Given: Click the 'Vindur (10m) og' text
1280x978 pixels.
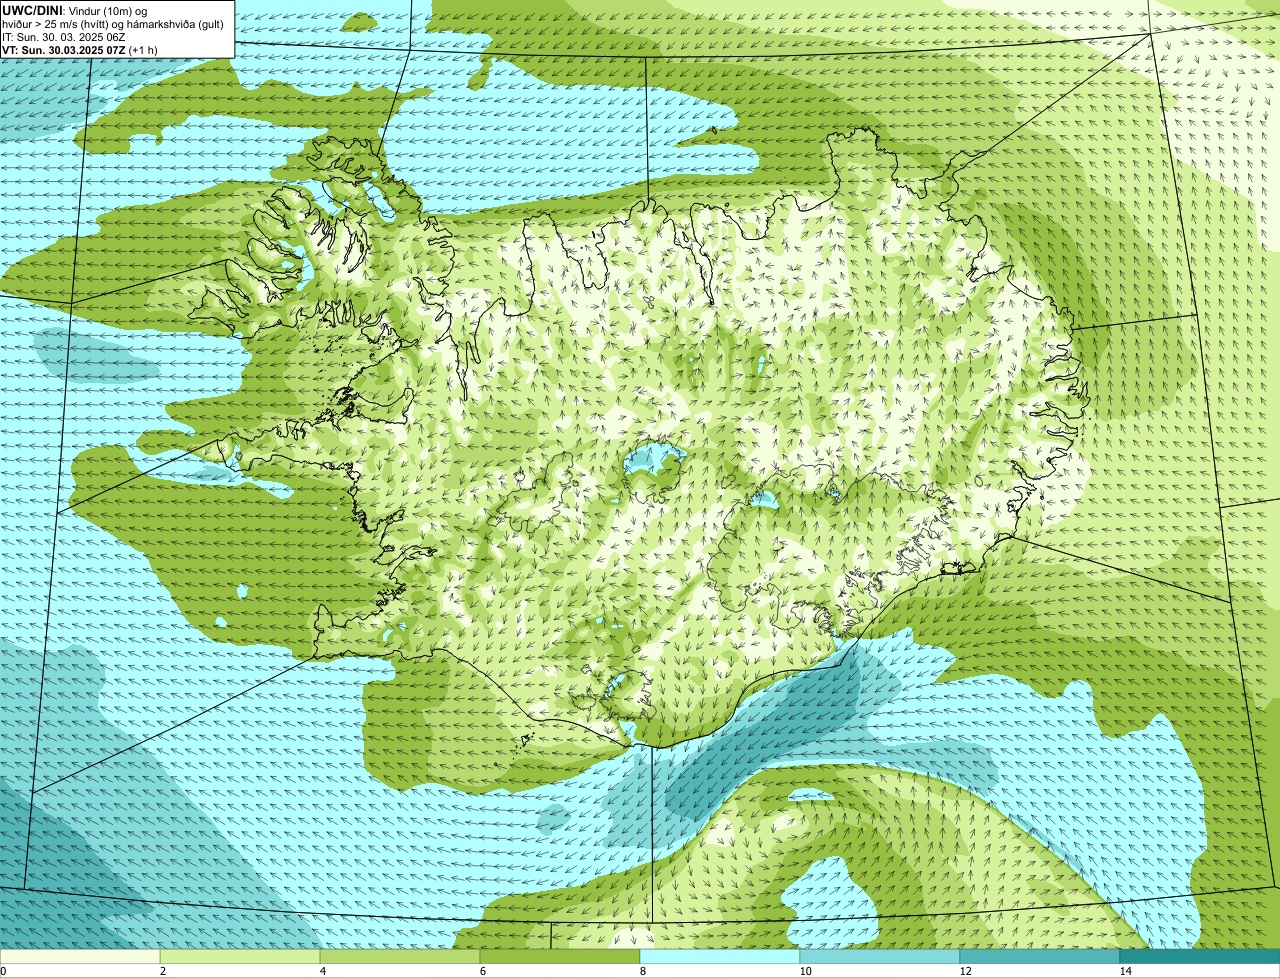Looking at the screenshot, I should coord(108,11).
